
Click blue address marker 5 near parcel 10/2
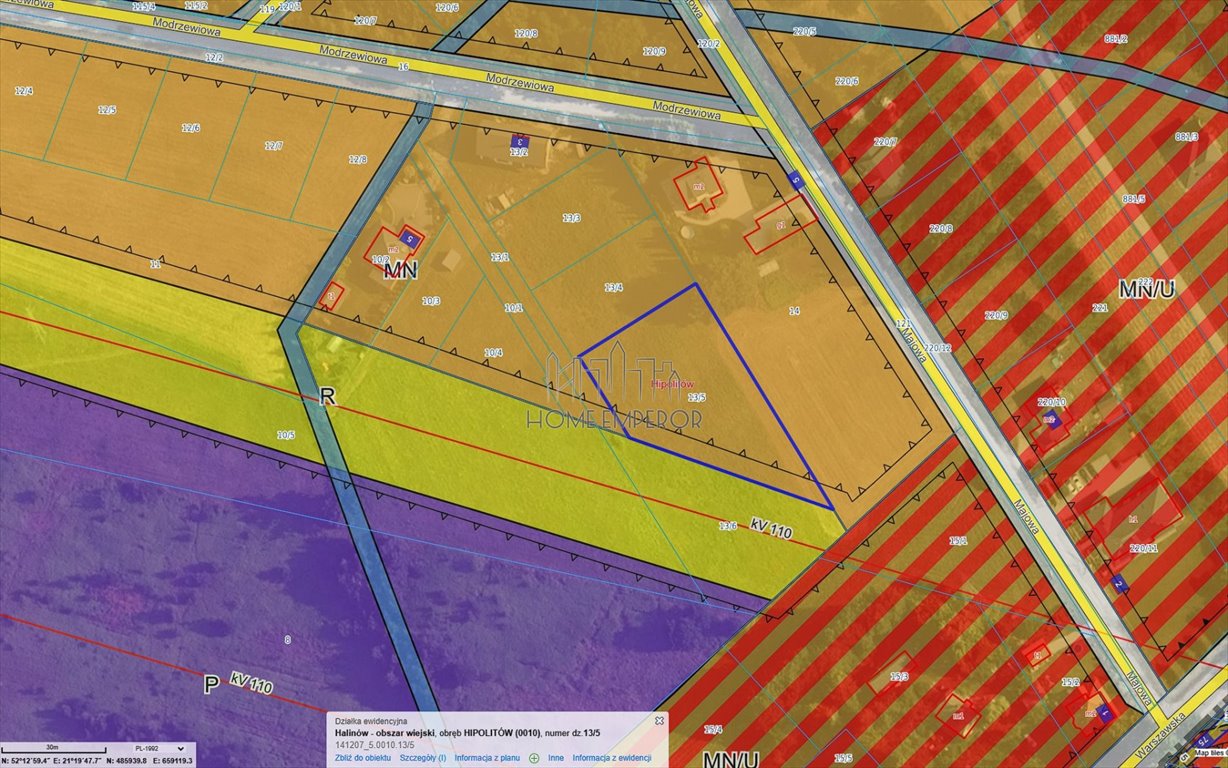click(410, 241)
